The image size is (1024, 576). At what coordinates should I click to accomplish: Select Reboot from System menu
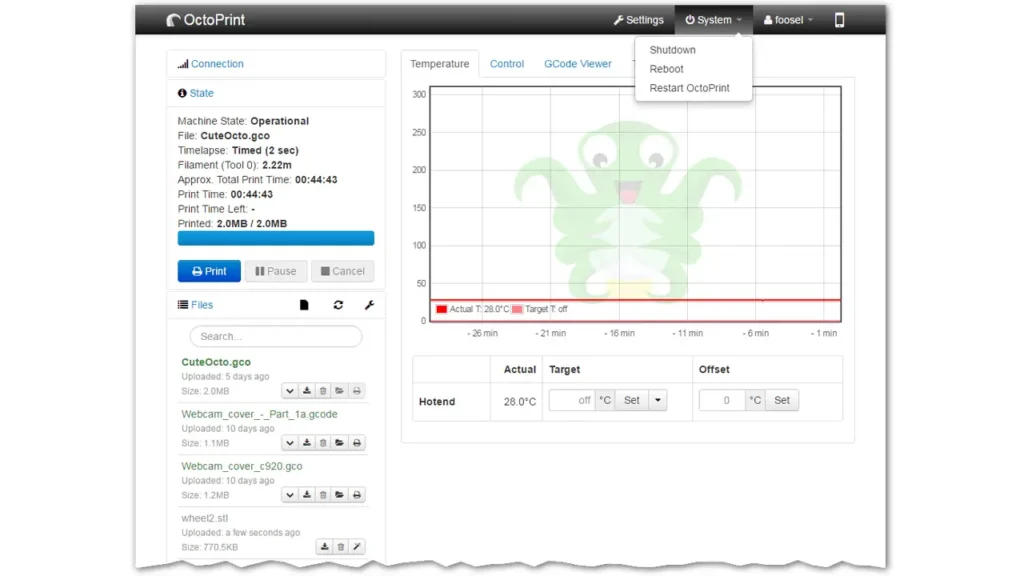[666, 69]
